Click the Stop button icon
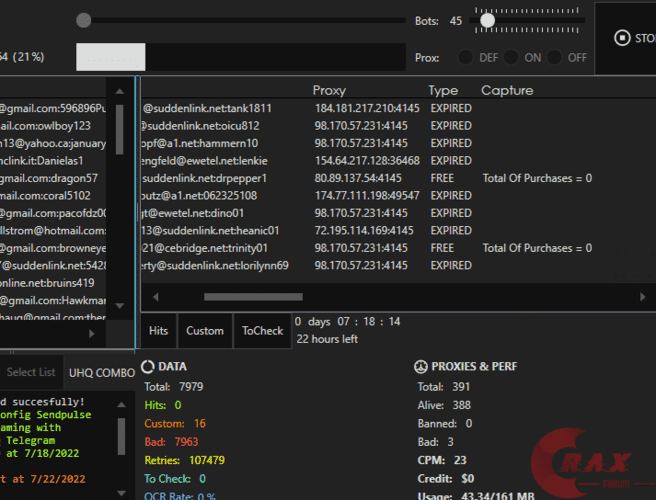 [621, 38]
